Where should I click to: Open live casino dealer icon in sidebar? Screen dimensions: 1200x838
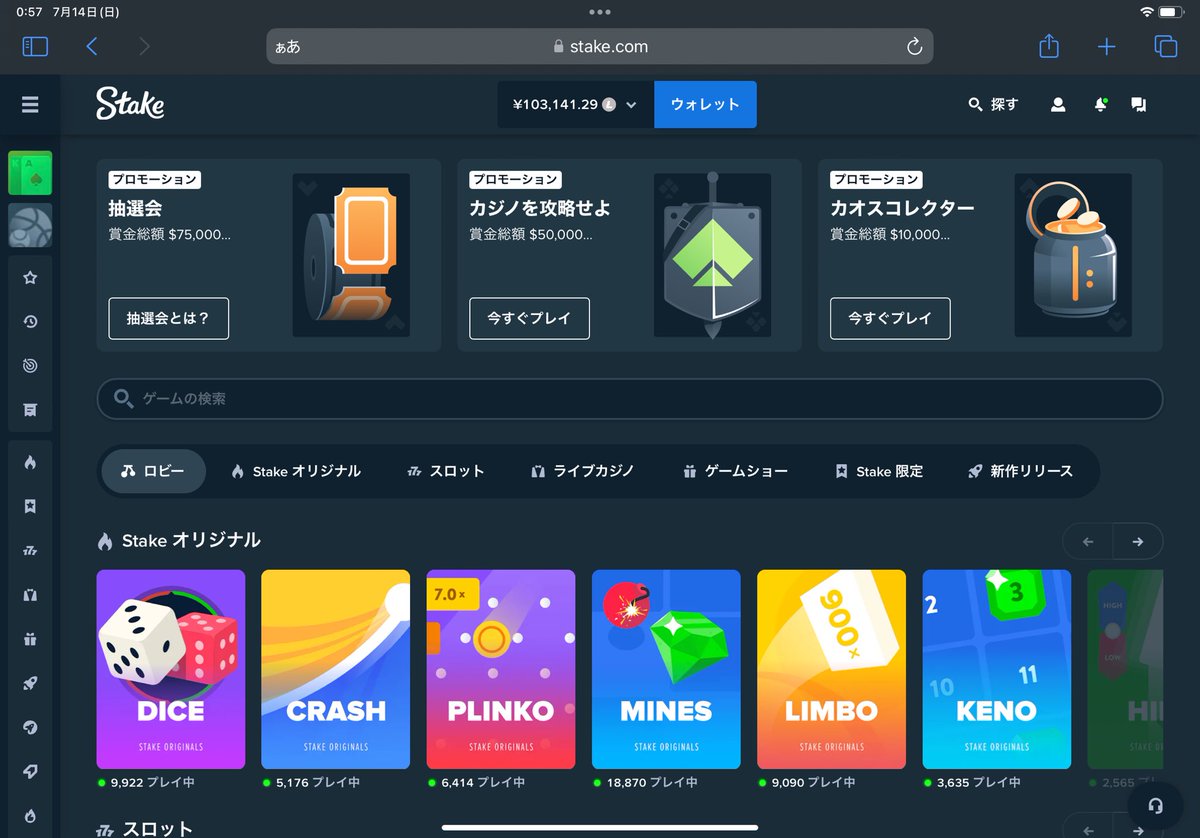[x=30, y=595]
